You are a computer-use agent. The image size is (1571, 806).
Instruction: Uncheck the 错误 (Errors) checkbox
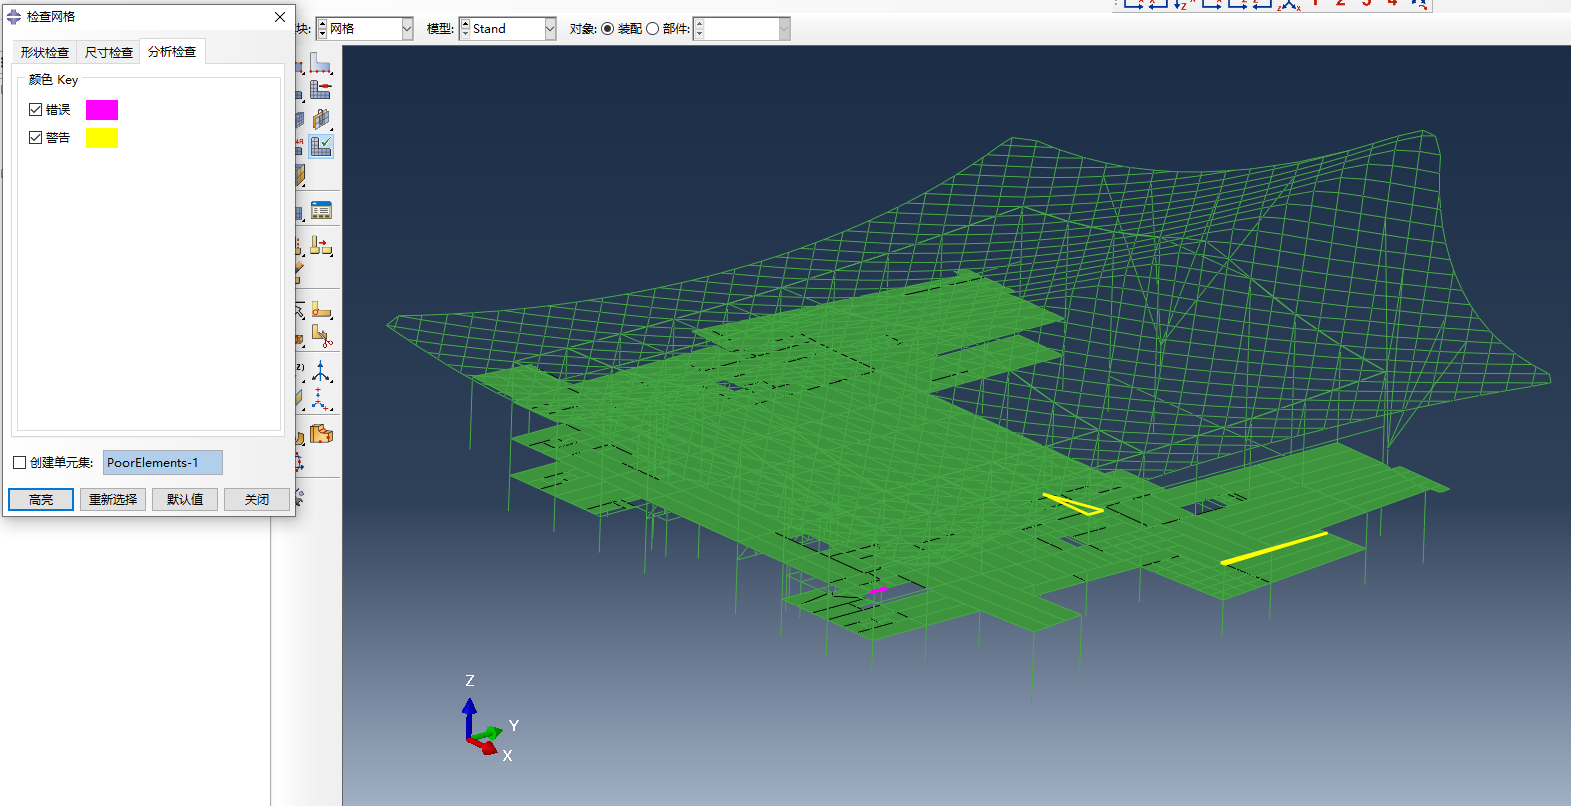pos(36,110)
